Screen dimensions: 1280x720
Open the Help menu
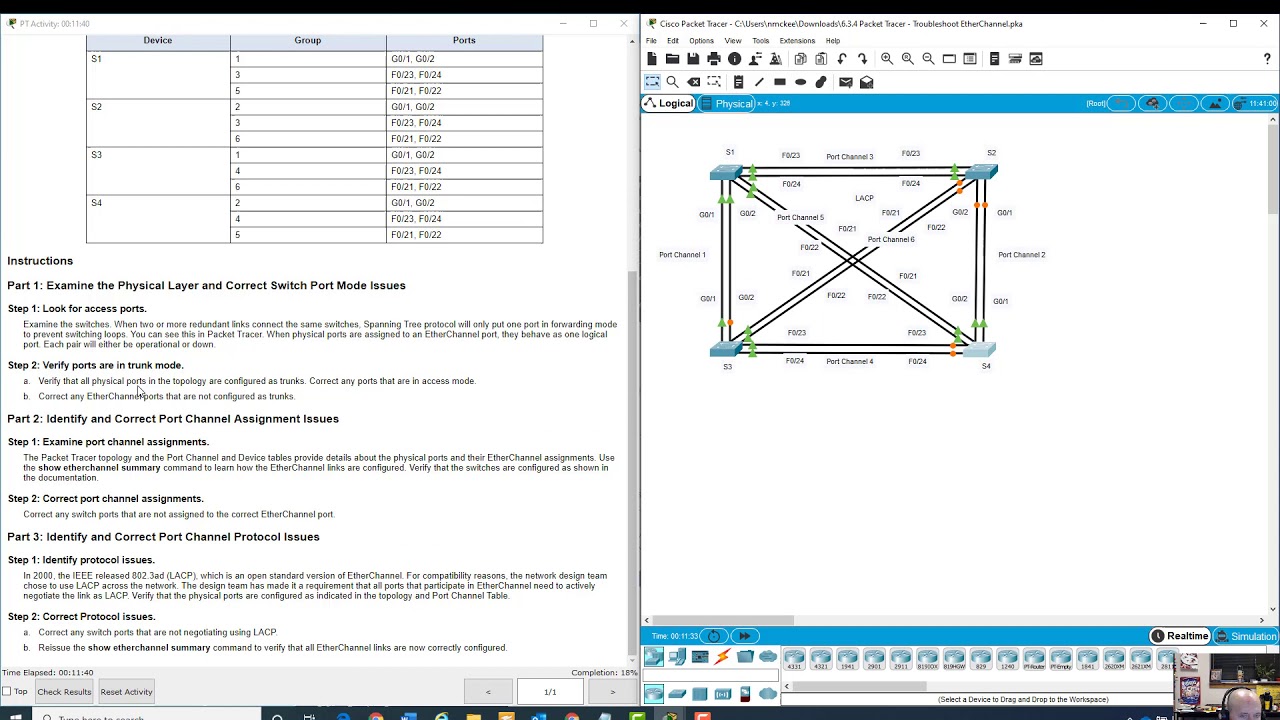click(833, 41)
